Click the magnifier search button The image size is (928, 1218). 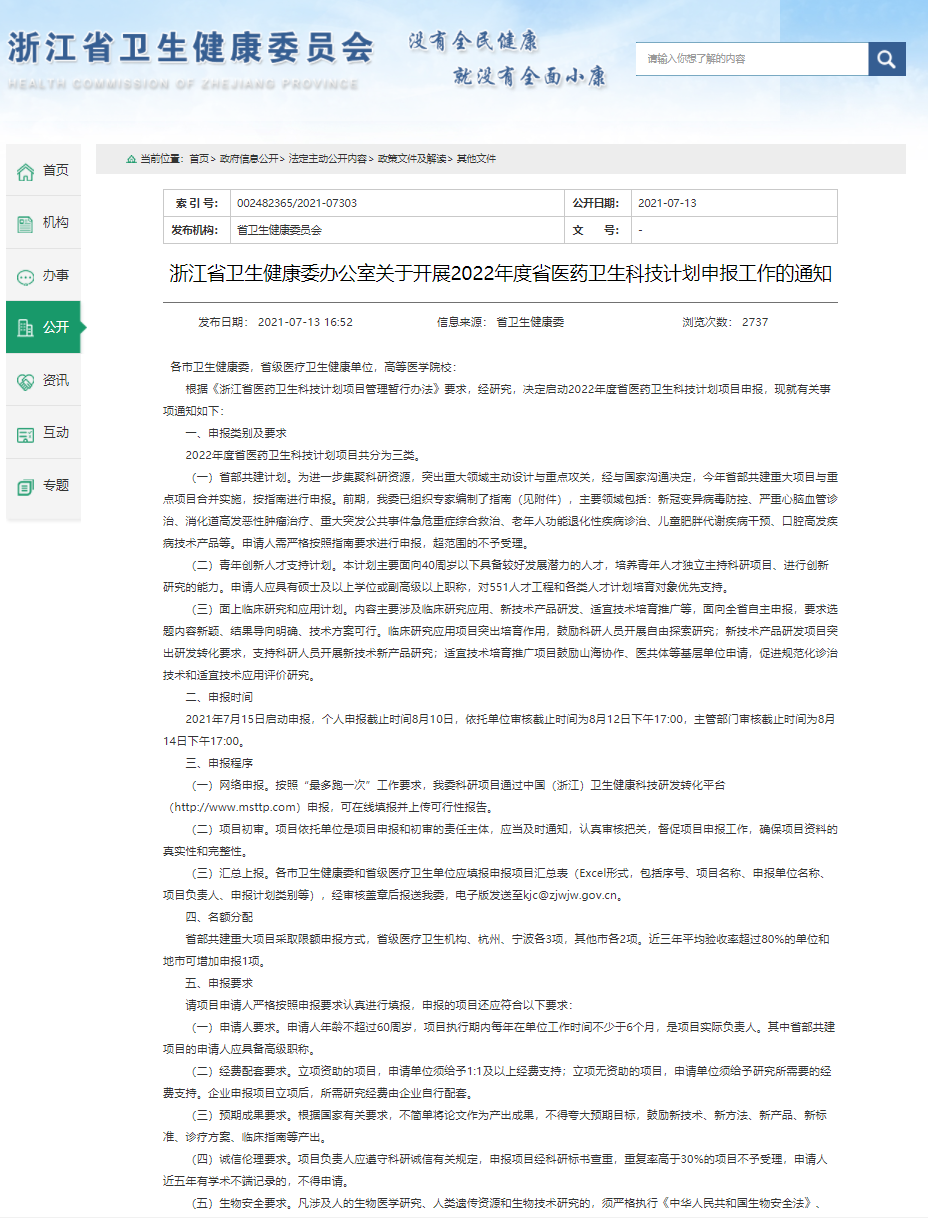(886, 59)
